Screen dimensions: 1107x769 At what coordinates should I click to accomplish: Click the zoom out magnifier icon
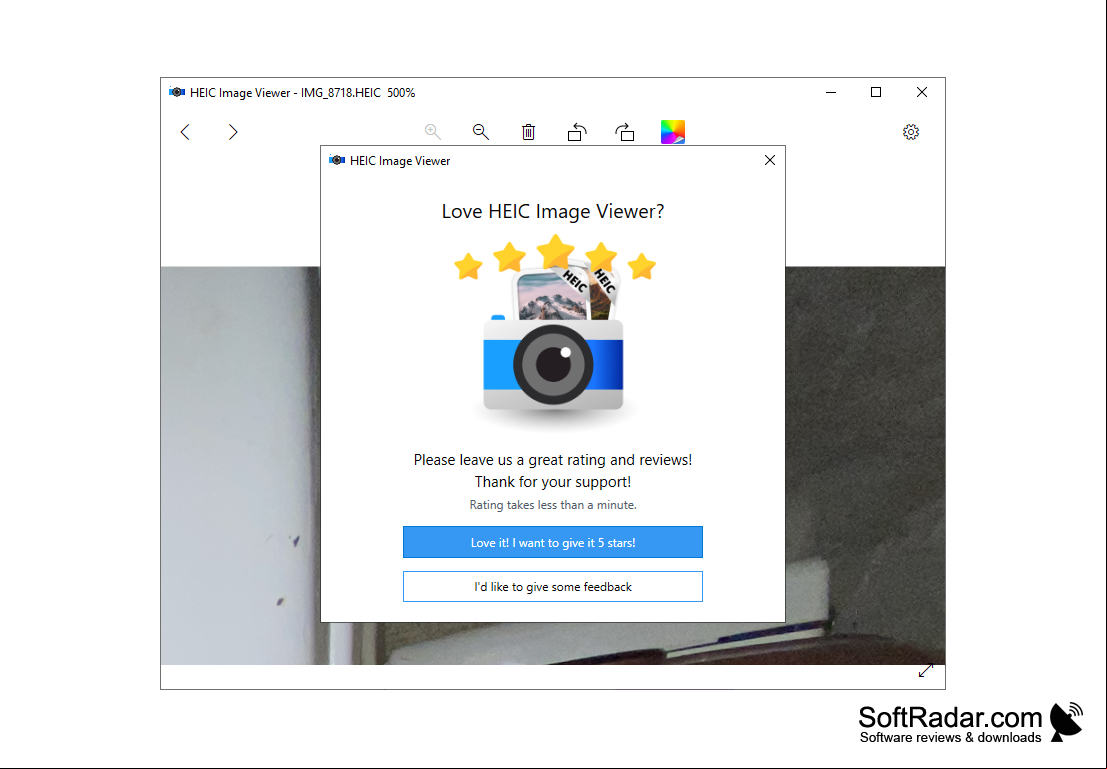(x=481, y=132)
